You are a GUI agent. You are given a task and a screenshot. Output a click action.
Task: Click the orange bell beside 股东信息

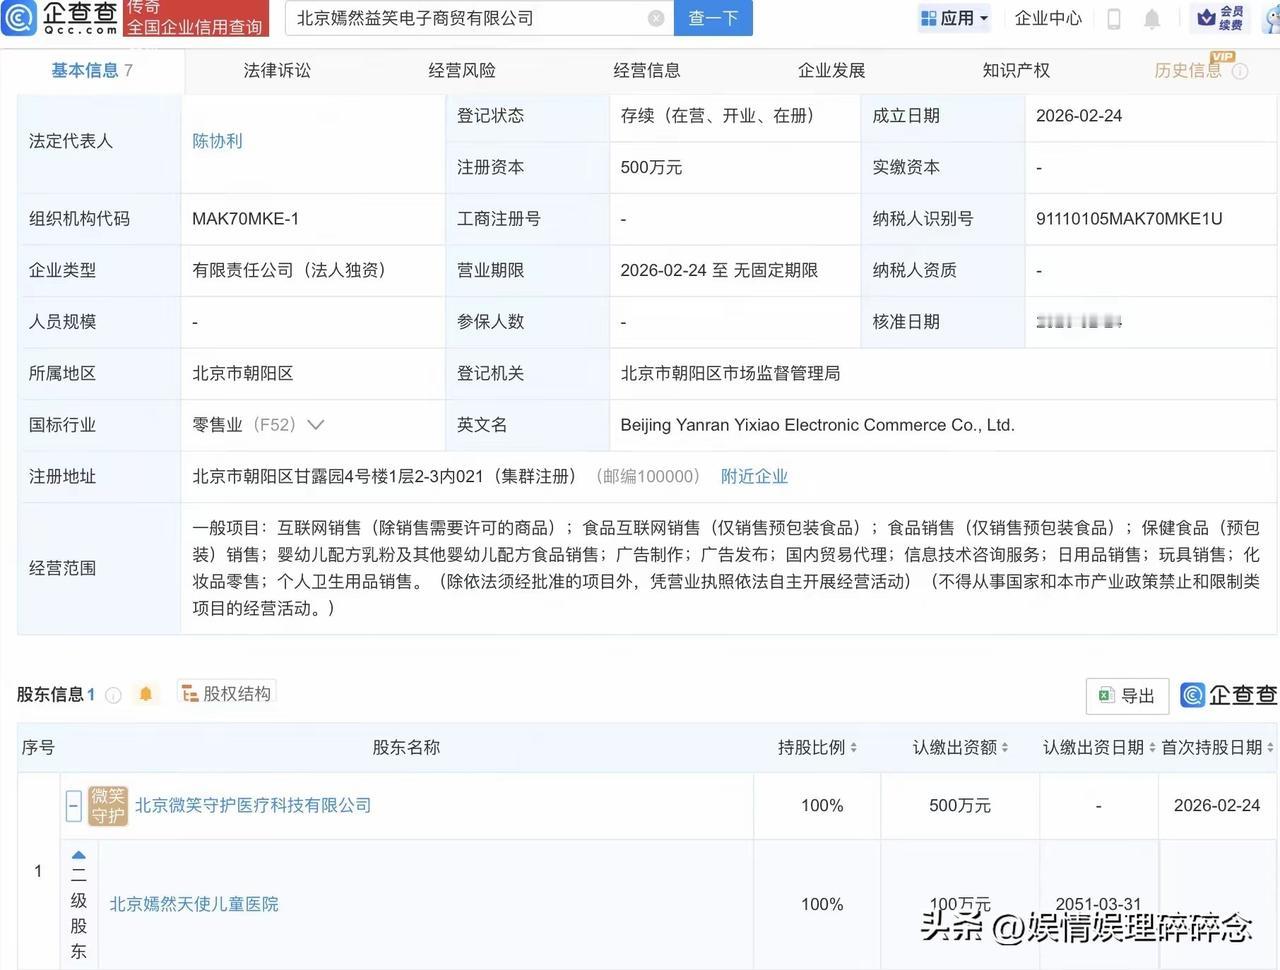[146, 694]
